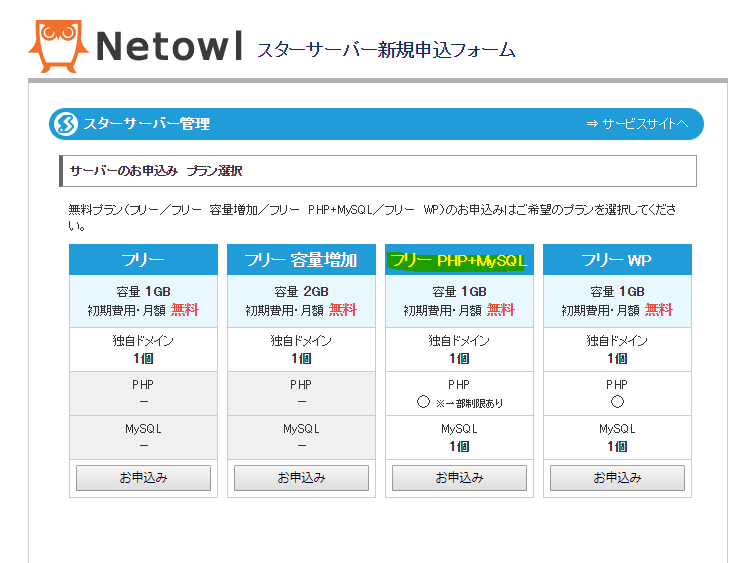Click 容量 2GB in 容量増加 plan

tap(301, 292)
